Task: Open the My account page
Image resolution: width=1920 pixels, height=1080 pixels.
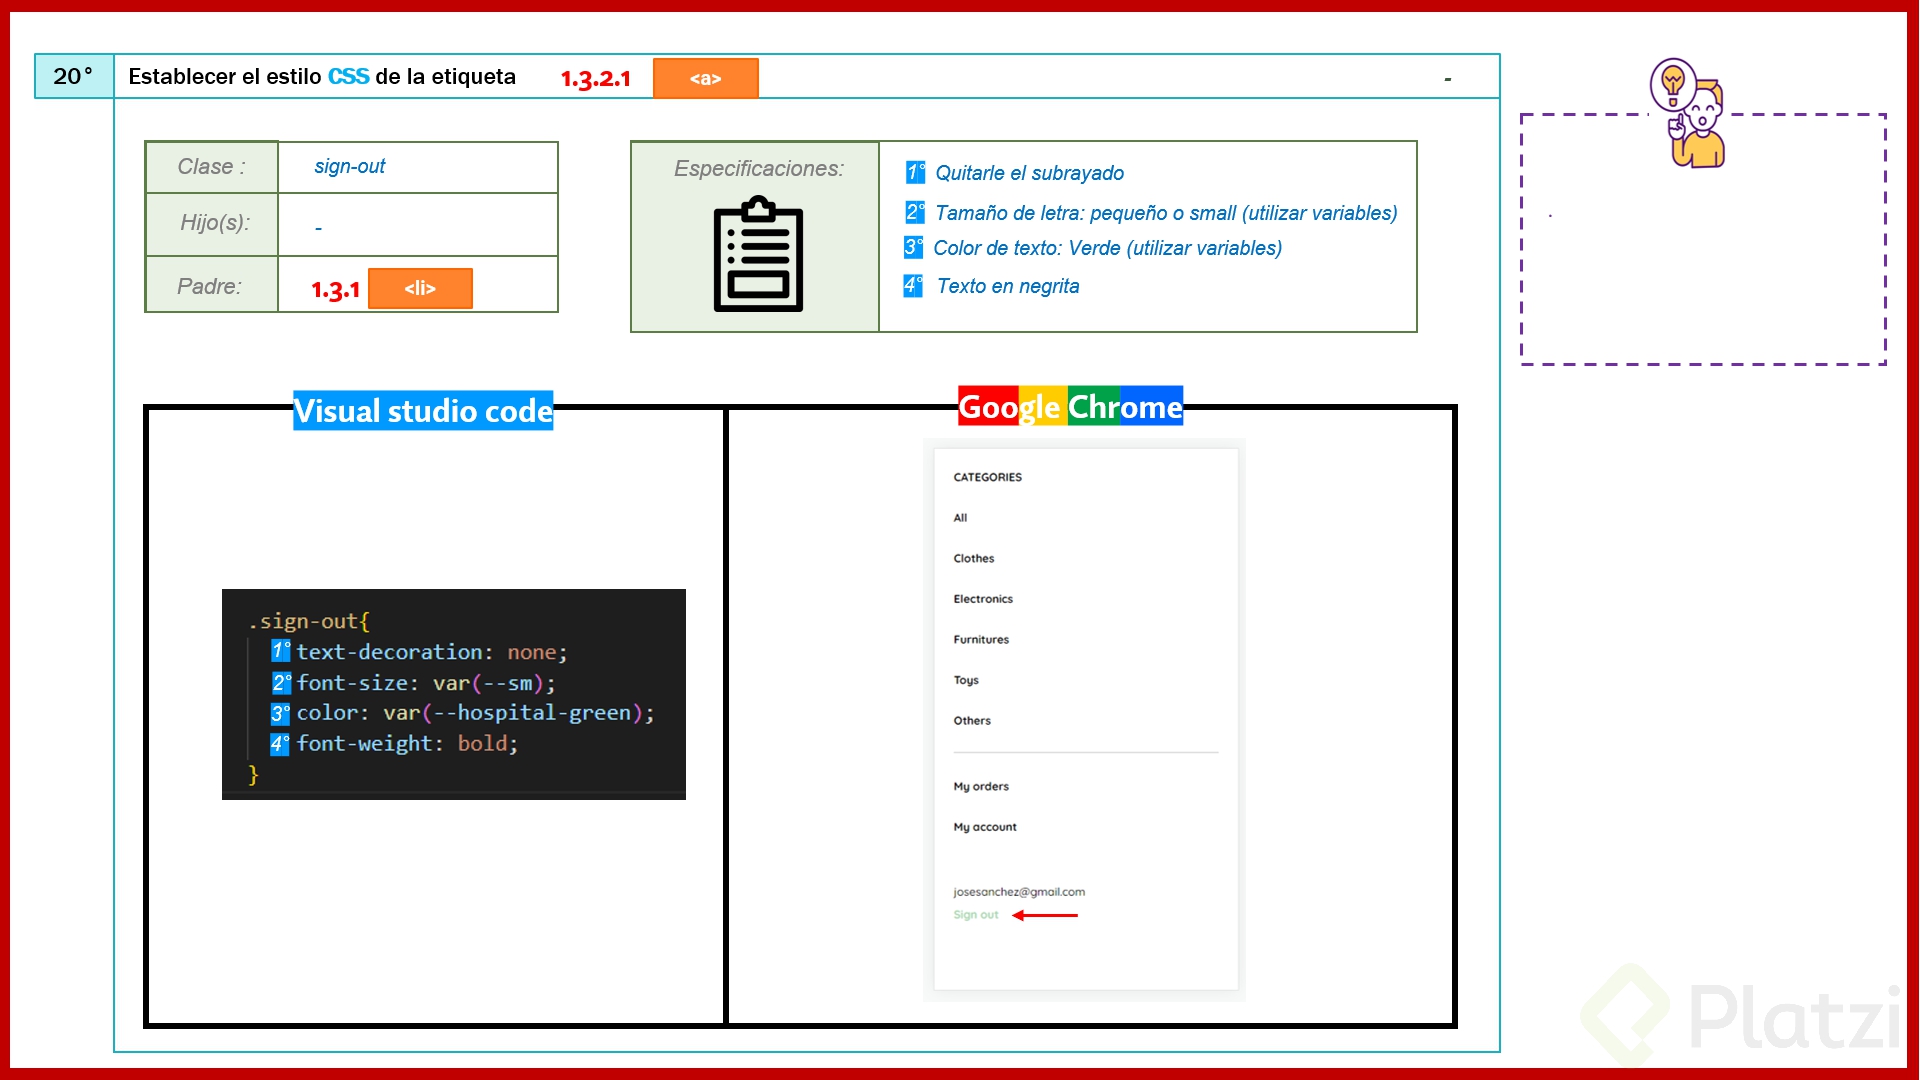Action: pos(986,826)
